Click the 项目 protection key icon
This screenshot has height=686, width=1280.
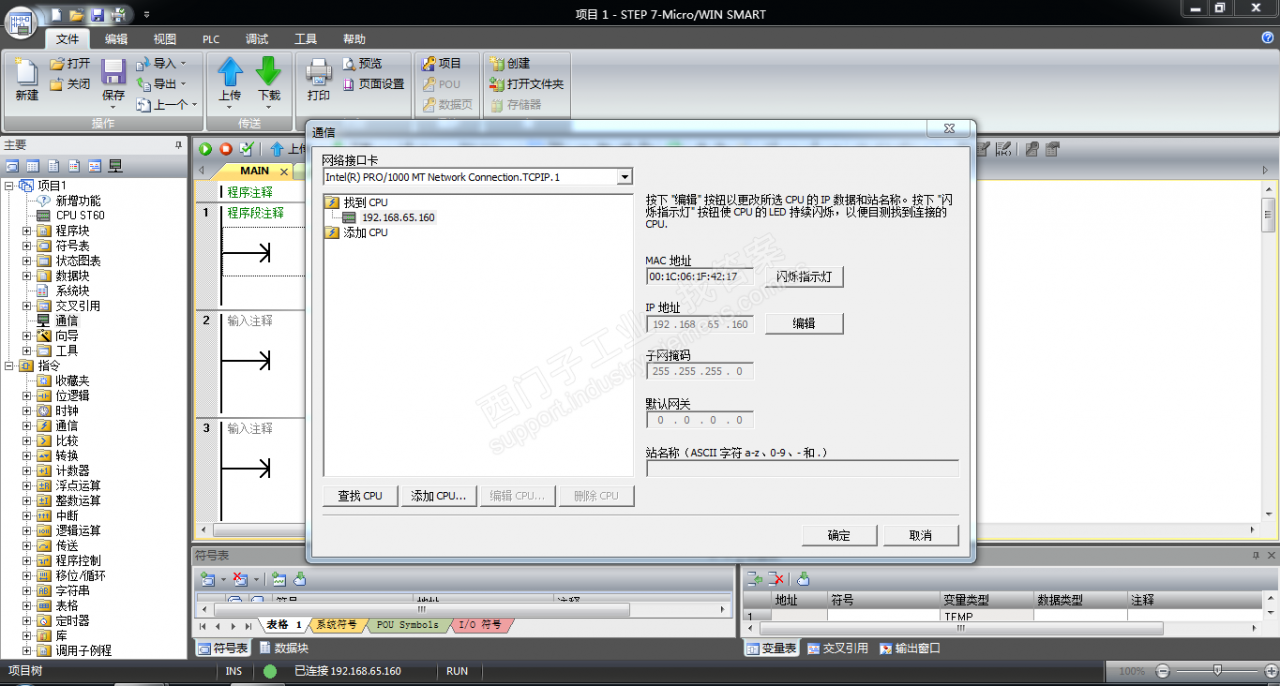pos(430,63)
